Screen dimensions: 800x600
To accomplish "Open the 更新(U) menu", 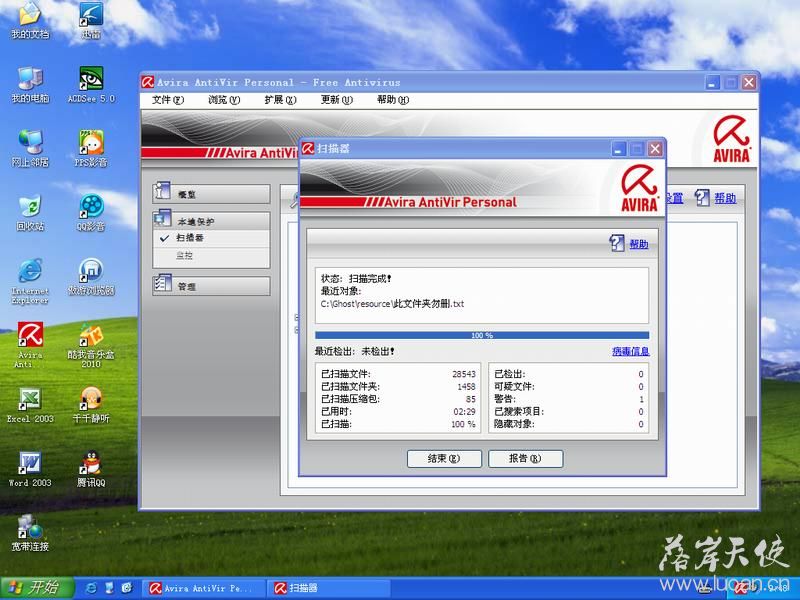I will tap(336, 99).
